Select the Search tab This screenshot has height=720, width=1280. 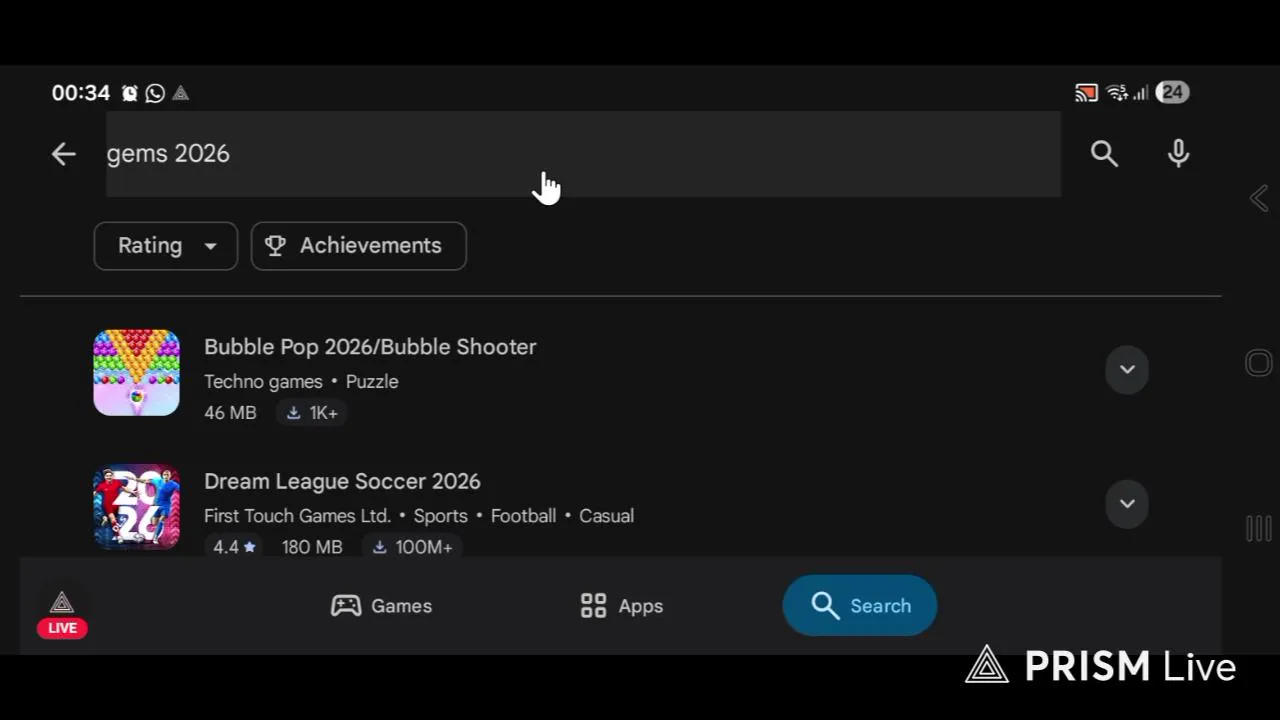click(x=860, y=605)
